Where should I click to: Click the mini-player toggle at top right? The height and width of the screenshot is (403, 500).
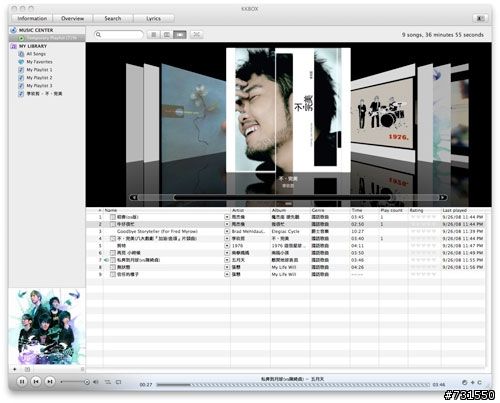480,18
